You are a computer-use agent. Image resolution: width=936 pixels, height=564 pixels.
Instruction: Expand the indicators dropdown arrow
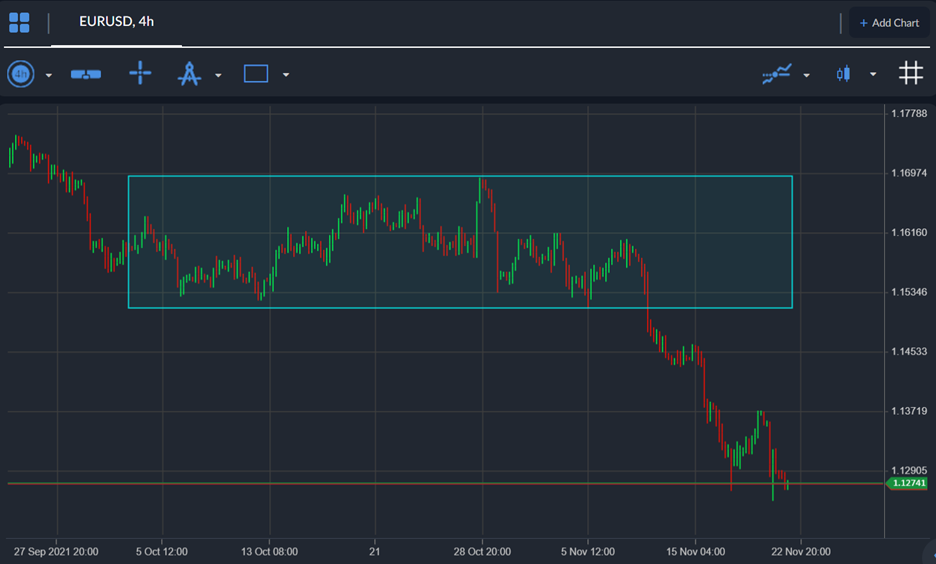click(806, 75)
